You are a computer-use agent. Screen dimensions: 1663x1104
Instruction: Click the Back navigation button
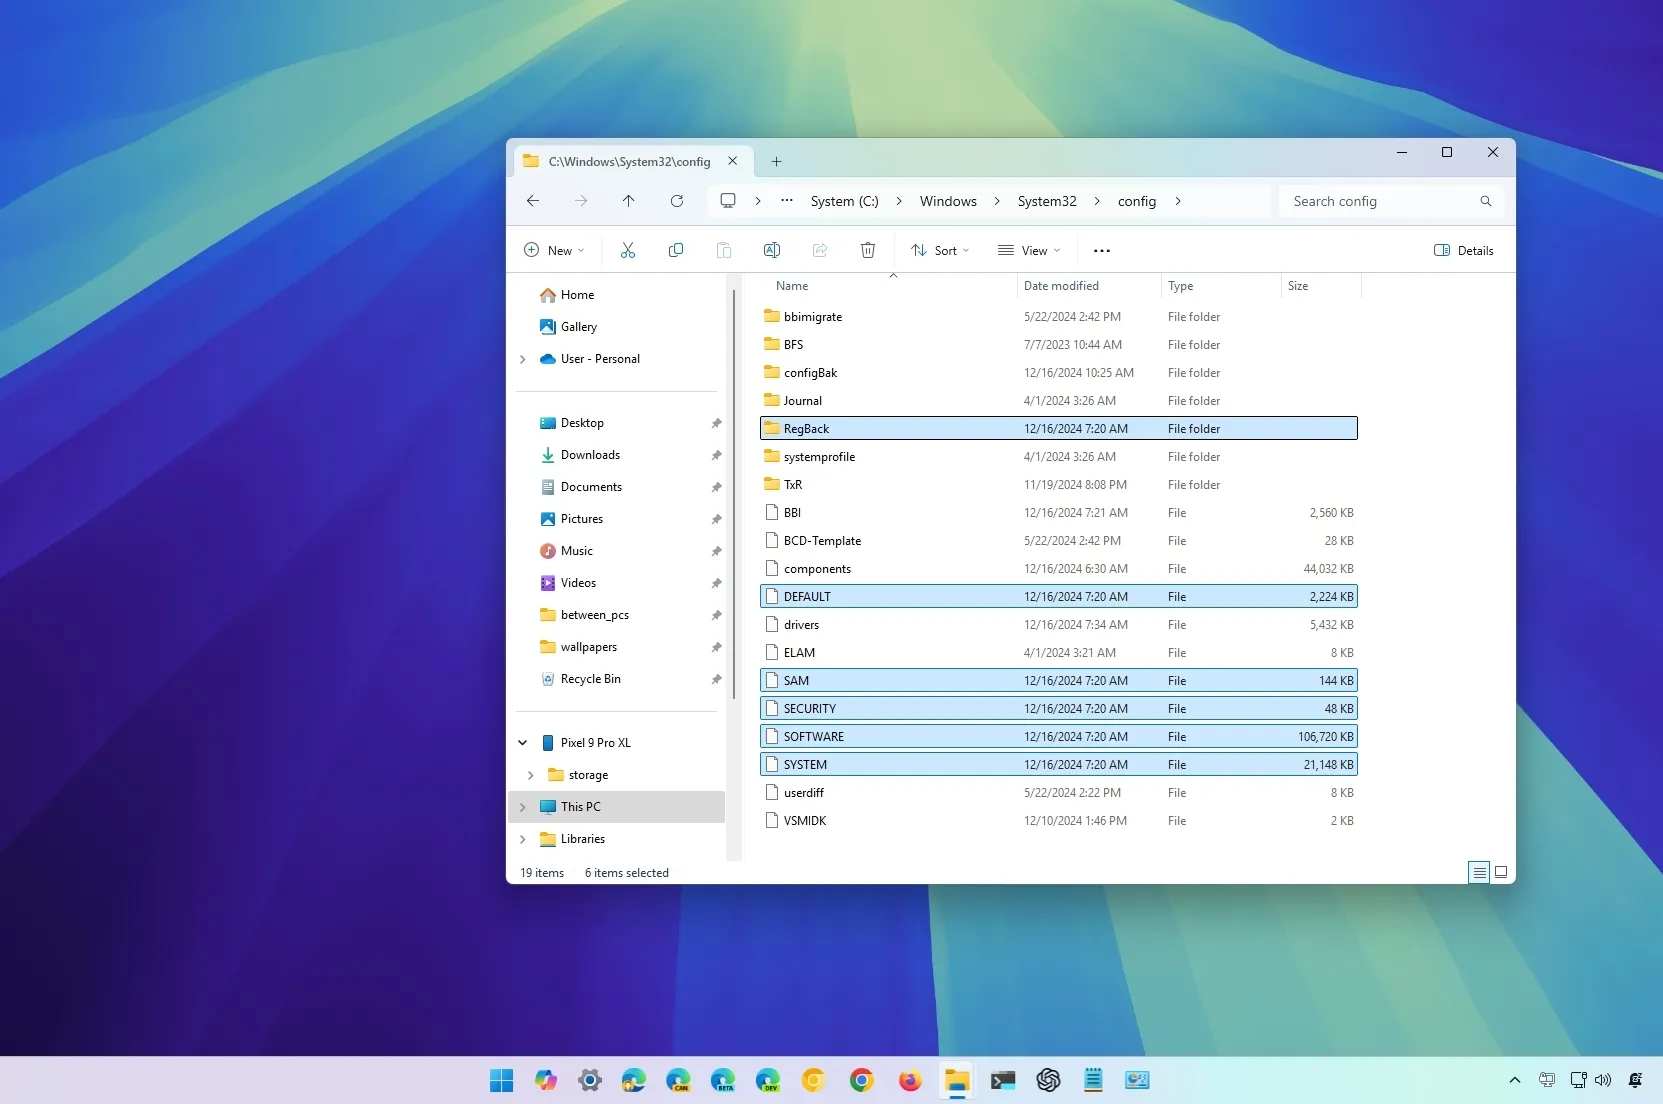pos(533,201)
